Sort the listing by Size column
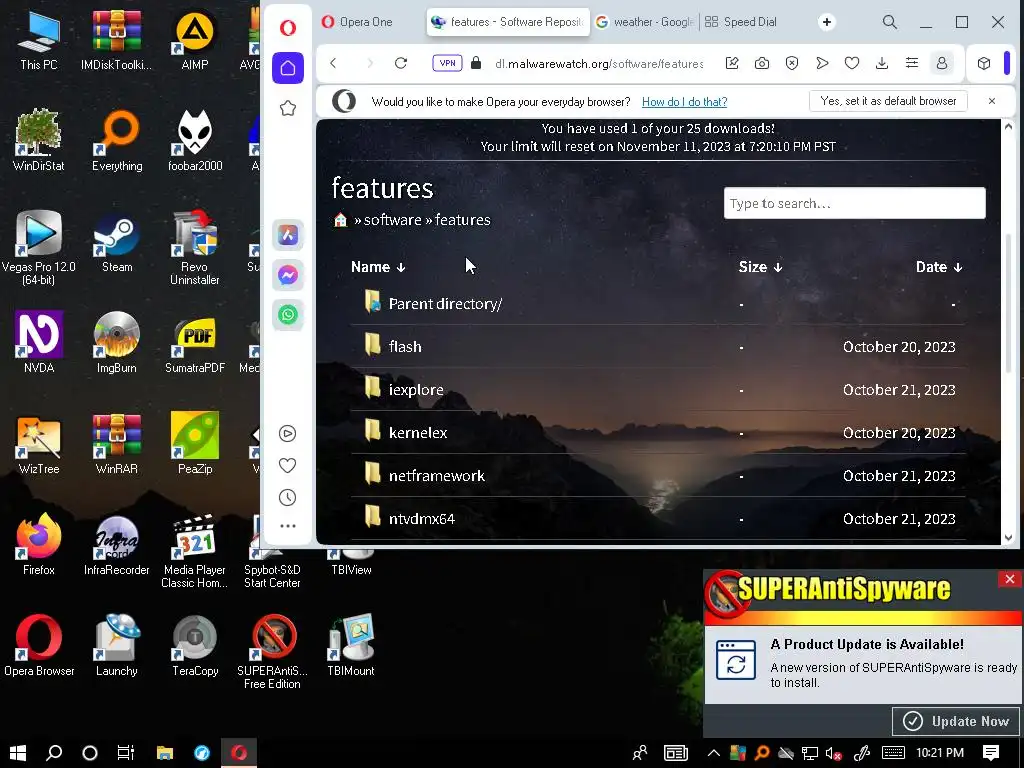 (x=760, y=267)
